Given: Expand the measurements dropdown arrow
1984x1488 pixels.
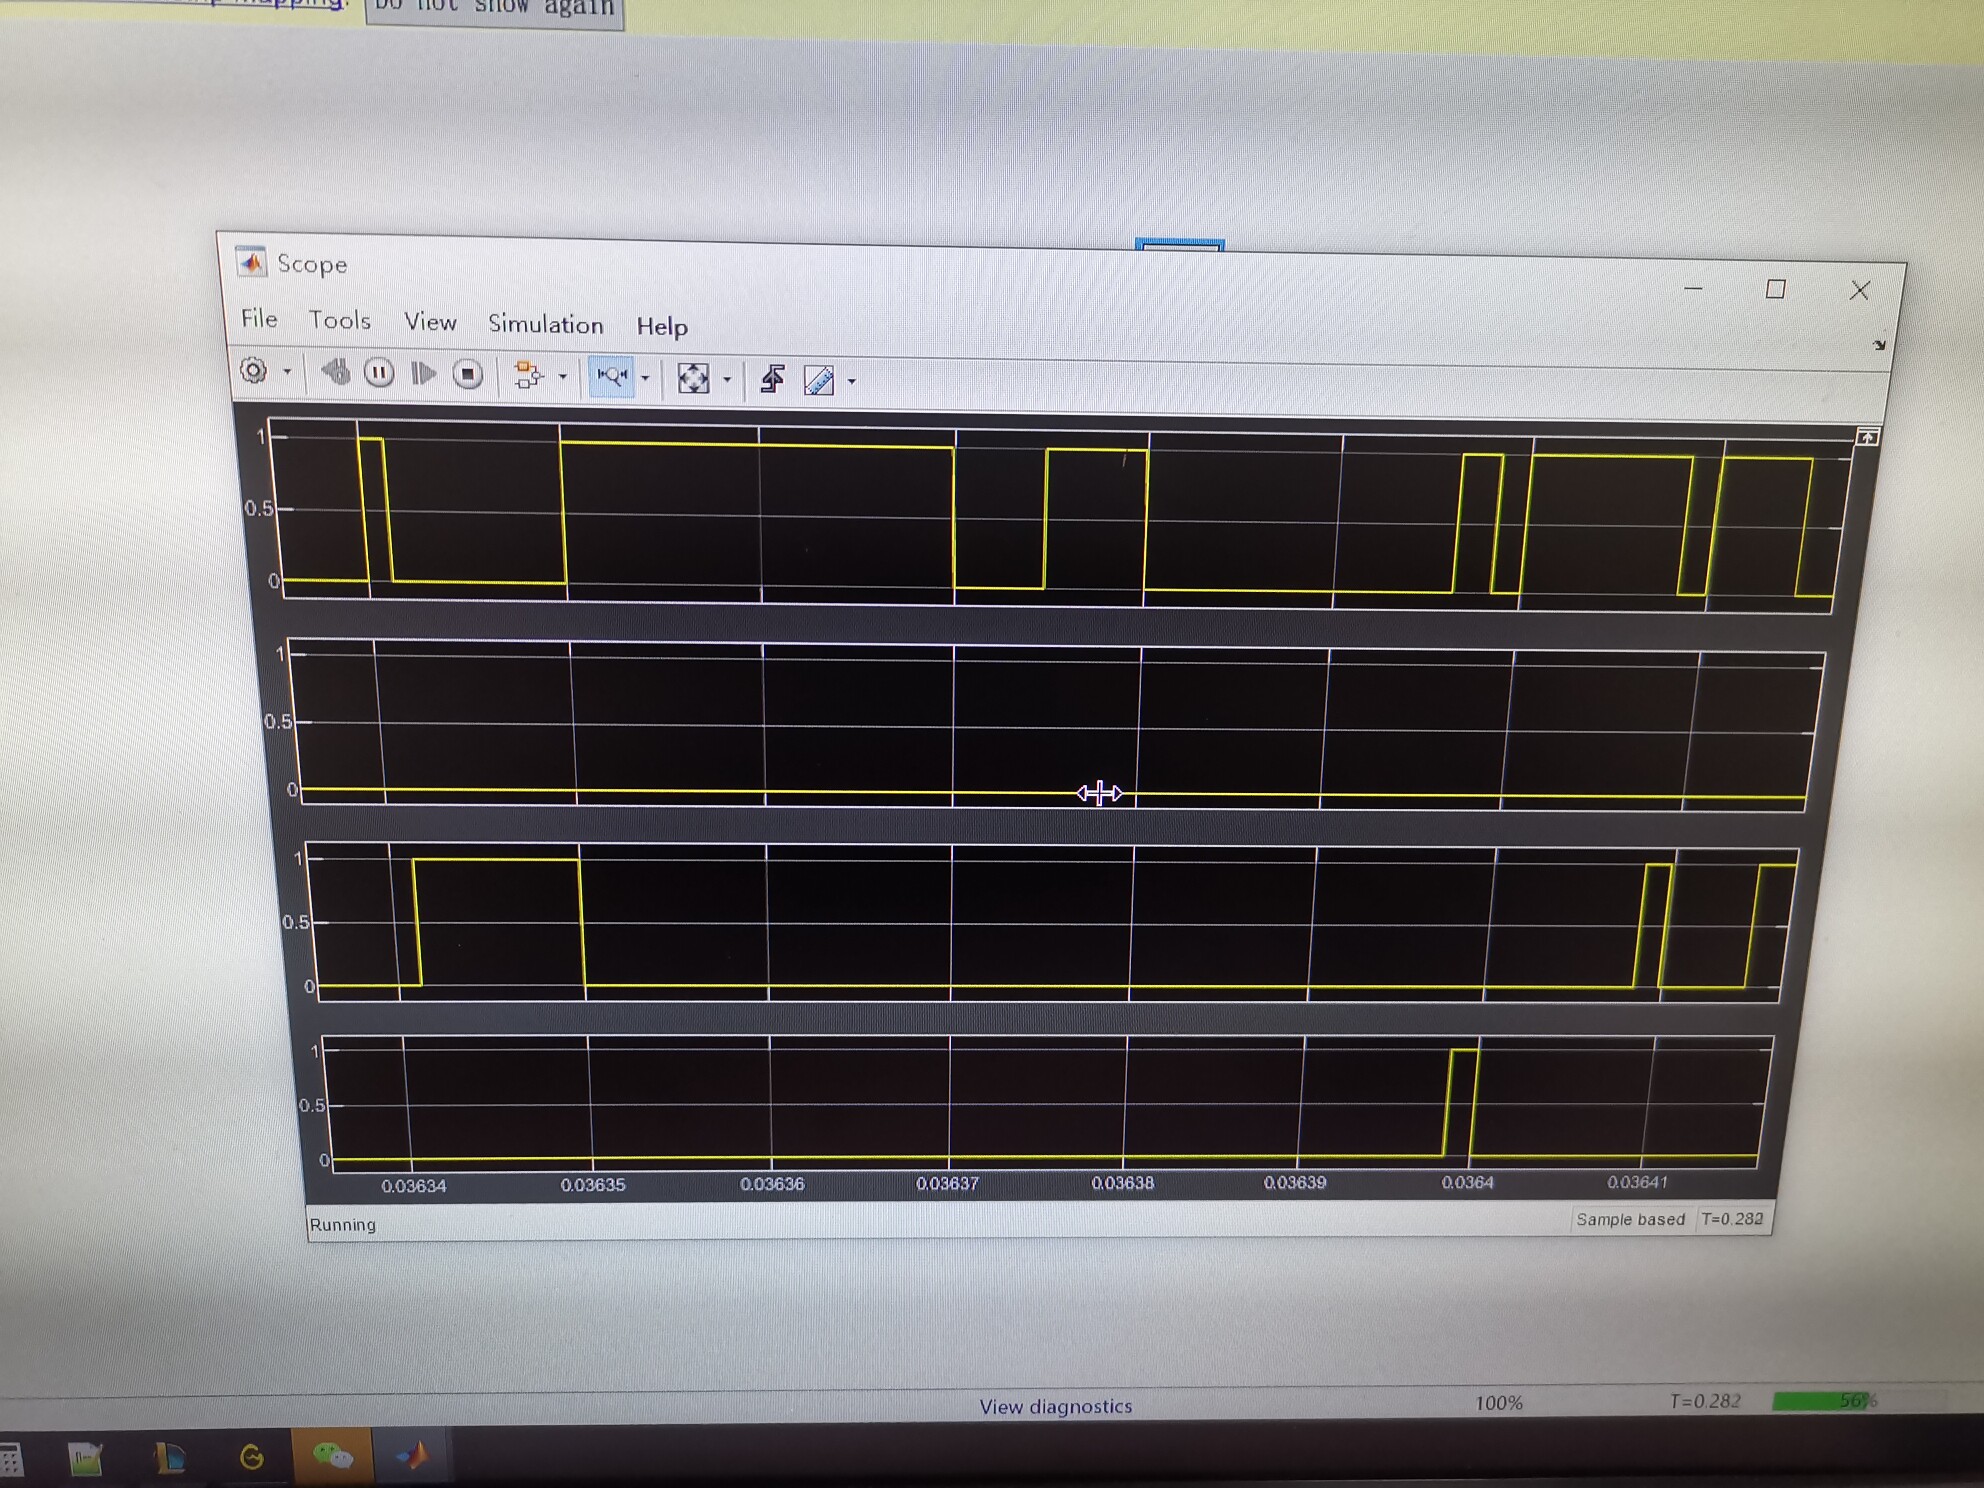Looking at the screenshot, I should (852, 381).
